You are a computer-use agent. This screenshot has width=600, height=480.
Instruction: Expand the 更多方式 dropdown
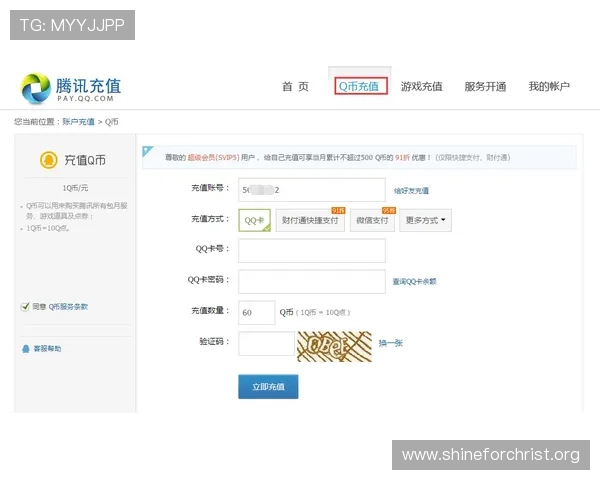425,220
